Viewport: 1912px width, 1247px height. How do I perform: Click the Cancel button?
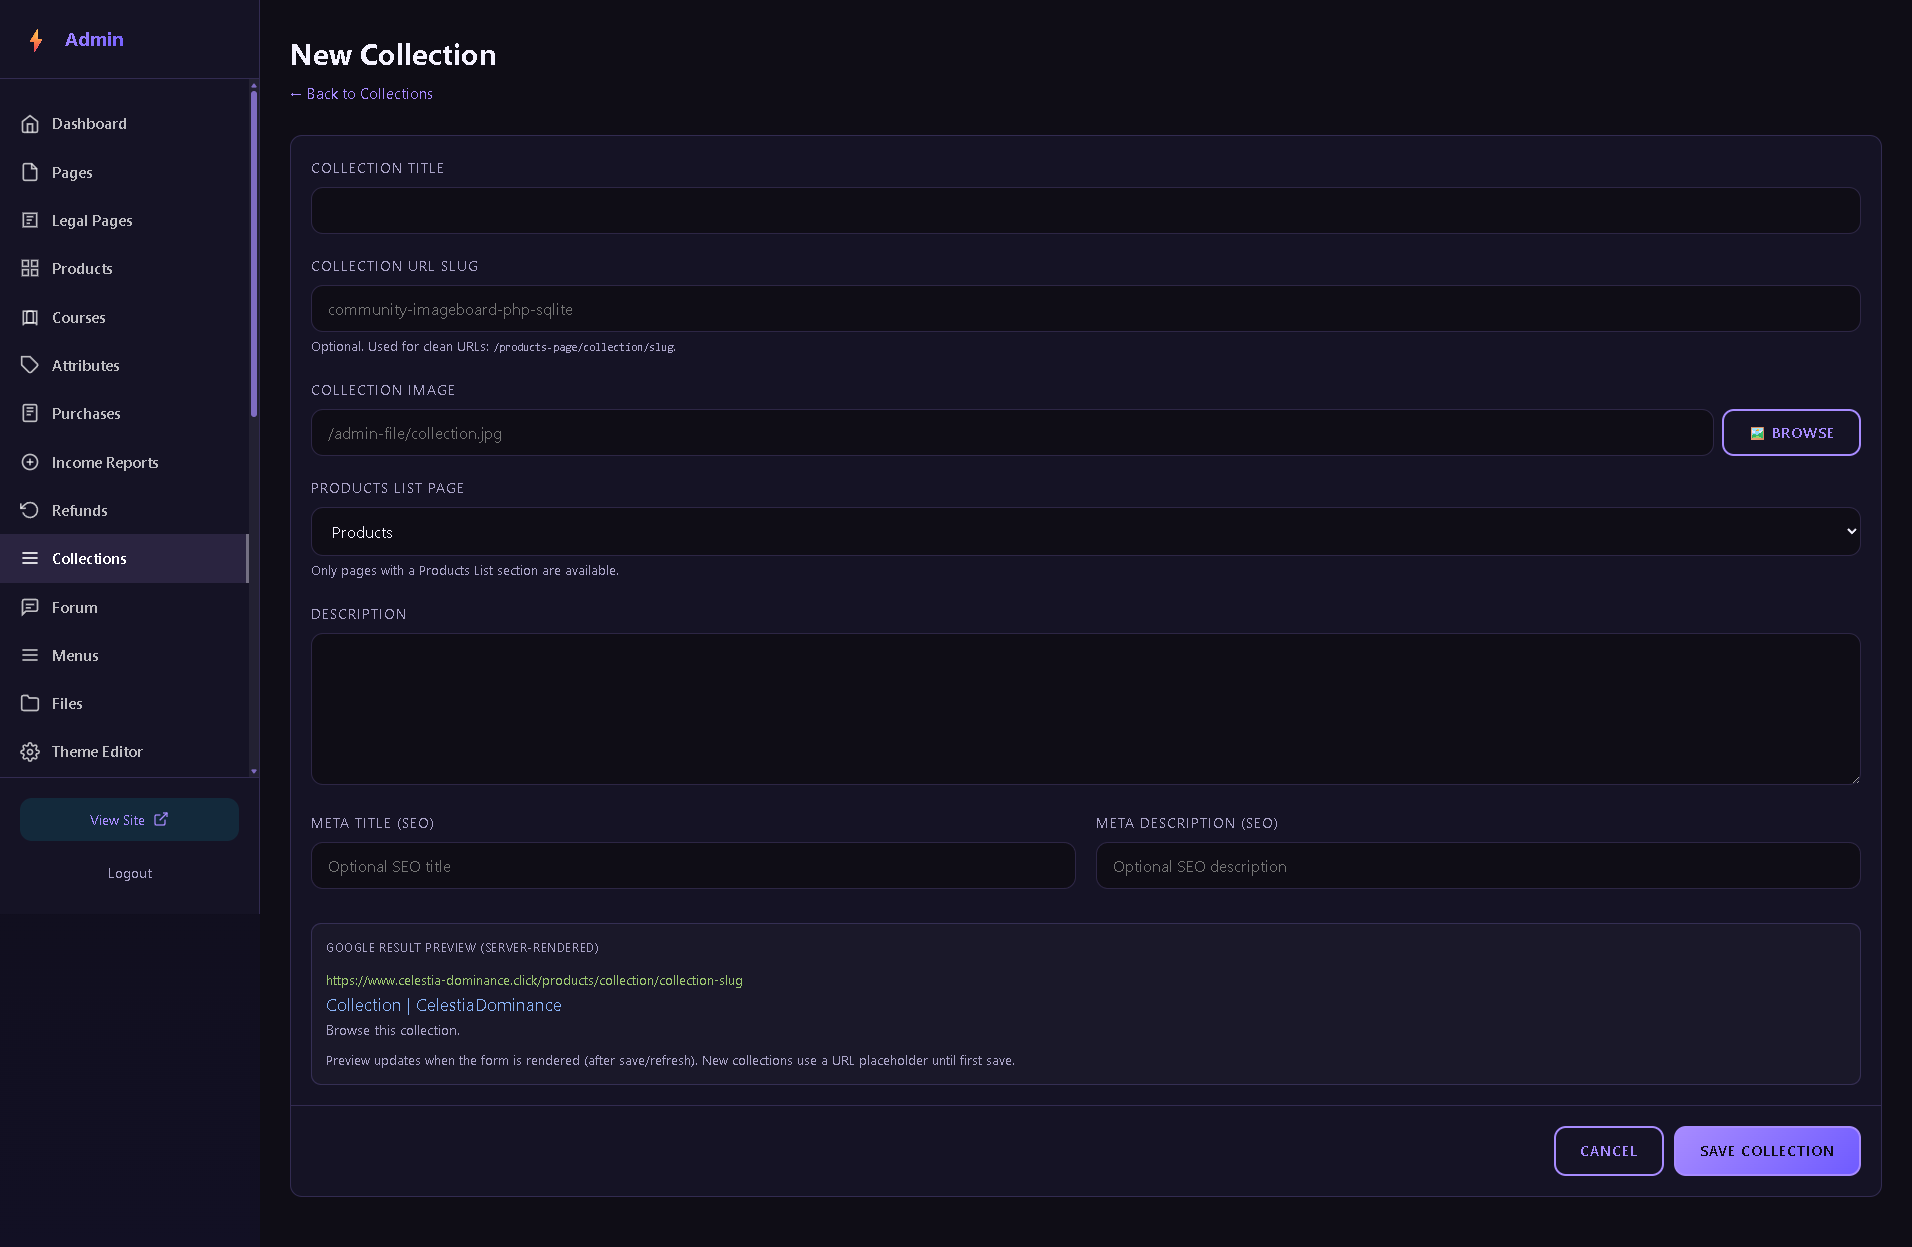pos(1608,1151)
